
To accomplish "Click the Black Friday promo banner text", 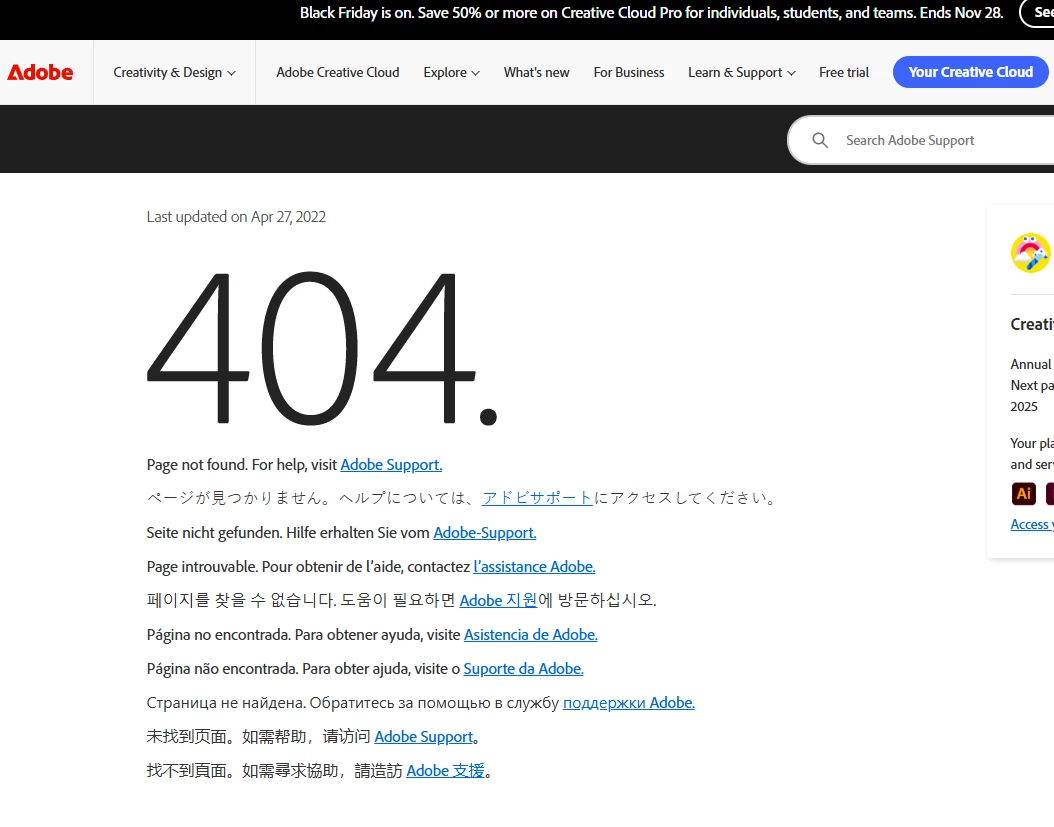I will coord(651,13).
